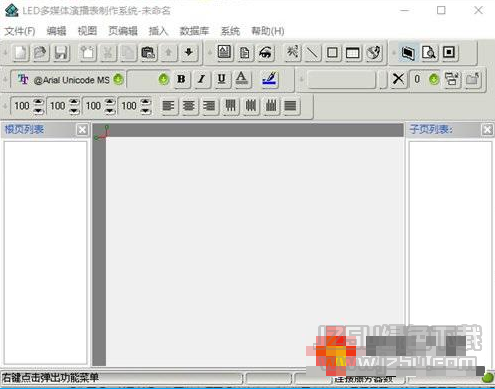The image size is (495, 389).
Task: Click the 0 value field
Action: tap(419, 79)
